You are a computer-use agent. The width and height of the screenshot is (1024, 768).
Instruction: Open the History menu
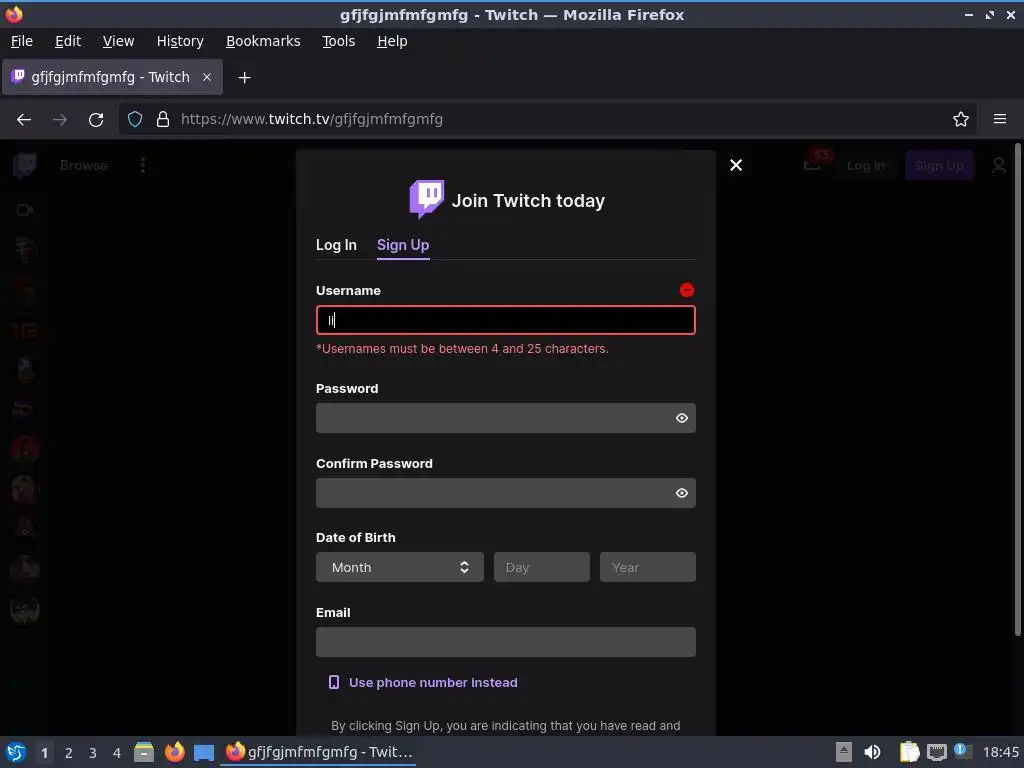coord(180,41)
